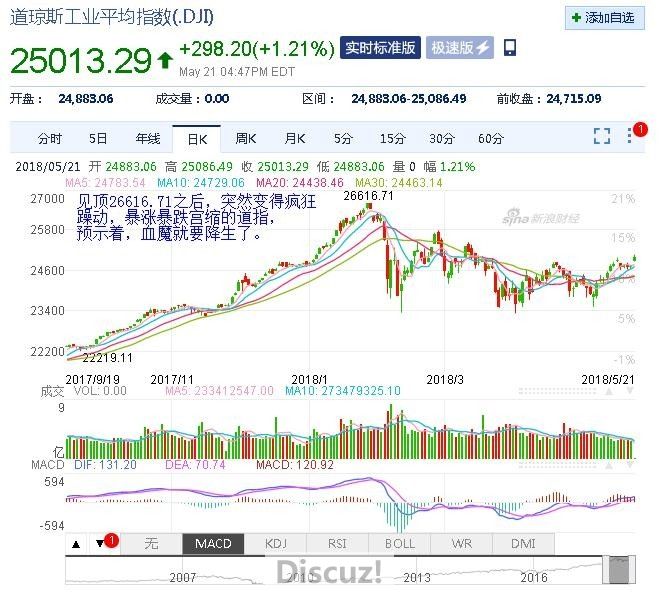659x596 pixels.
Task: Select the 年线 yearly line tab
Action: tap(148, 138)
